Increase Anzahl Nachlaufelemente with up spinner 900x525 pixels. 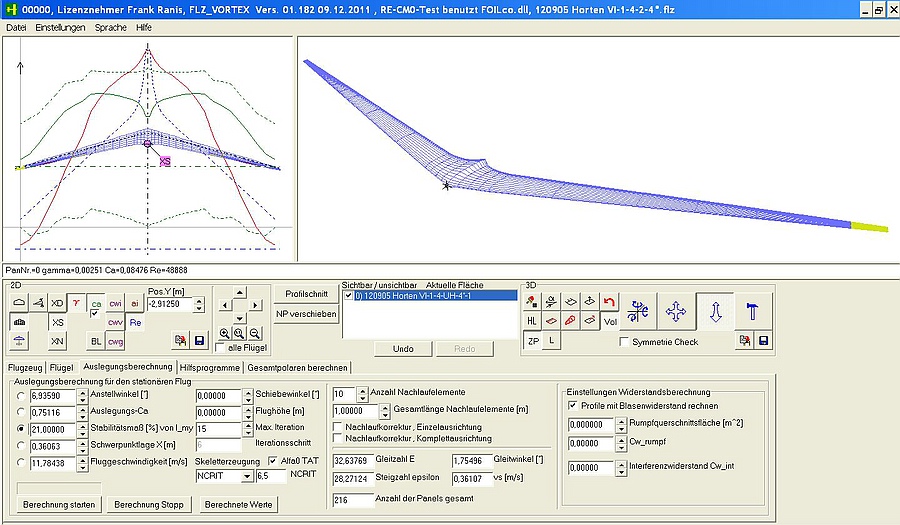(363, 391)
